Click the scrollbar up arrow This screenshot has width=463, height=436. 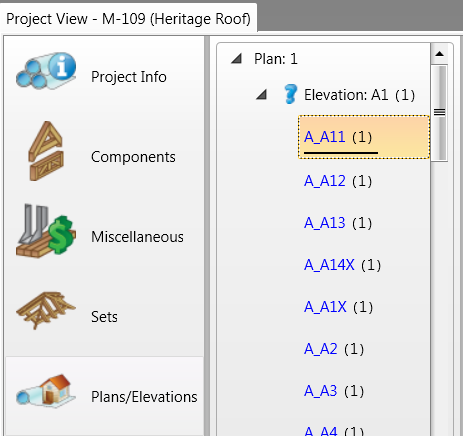[x=439, y=54]
